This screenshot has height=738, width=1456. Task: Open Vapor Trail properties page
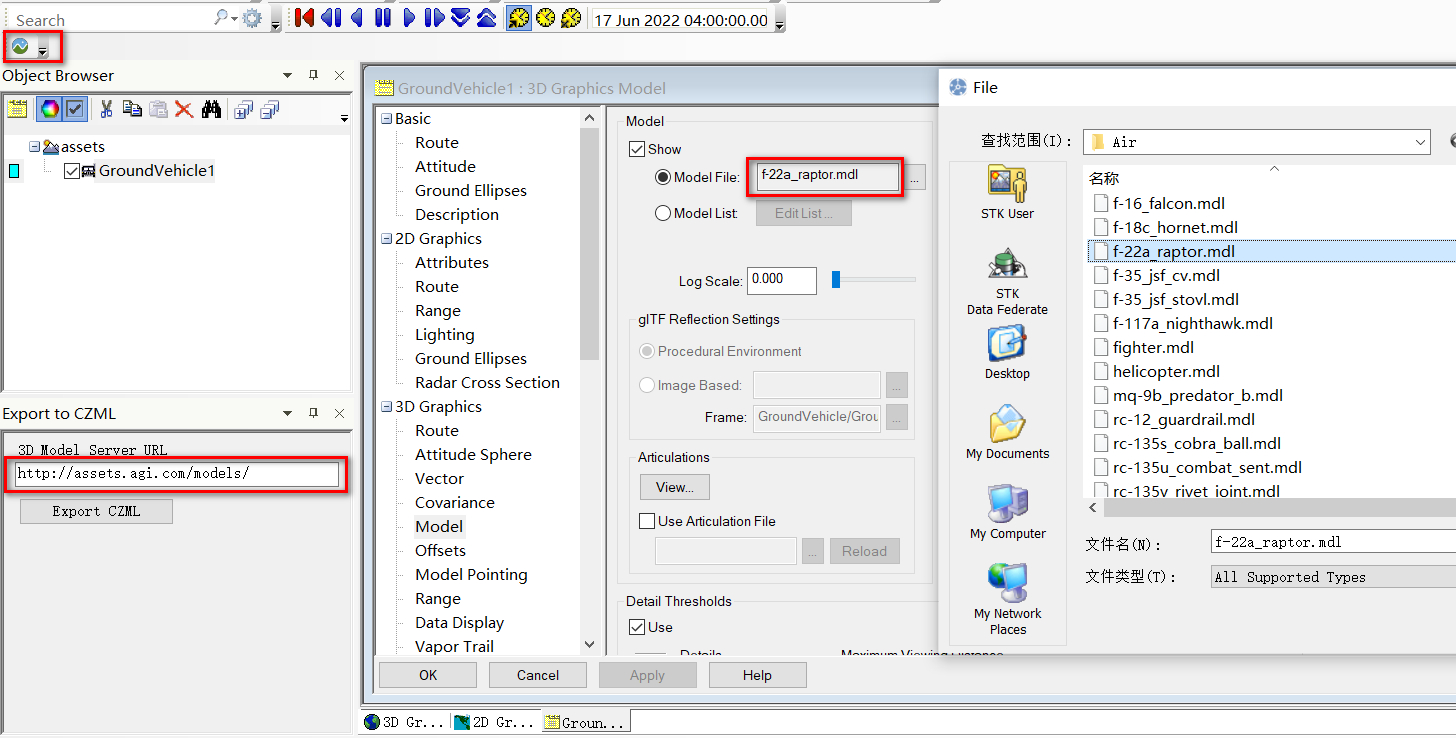click(454, 647)
